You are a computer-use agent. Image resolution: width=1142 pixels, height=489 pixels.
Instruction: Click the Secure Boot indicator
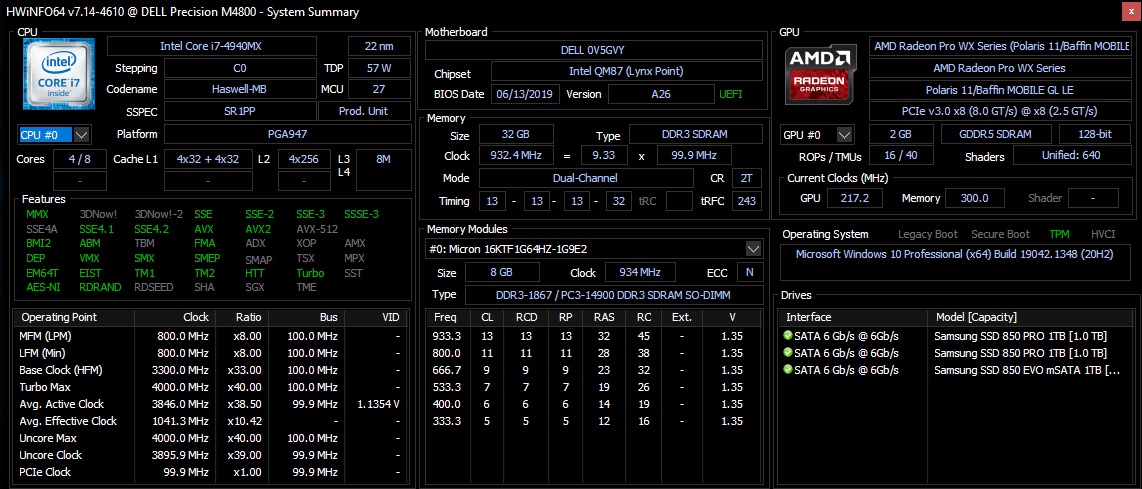[x=1001, y=235]
